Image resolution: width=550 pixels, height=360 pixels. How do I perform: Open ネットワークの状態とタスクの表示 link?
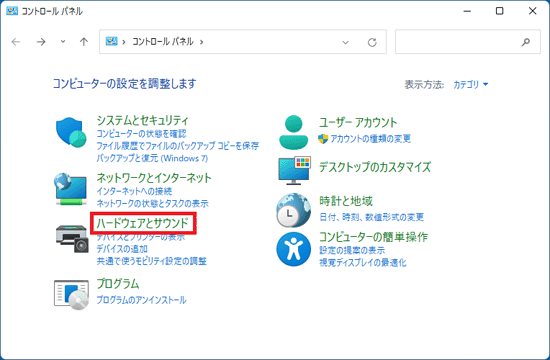click(x=152, y=203)
